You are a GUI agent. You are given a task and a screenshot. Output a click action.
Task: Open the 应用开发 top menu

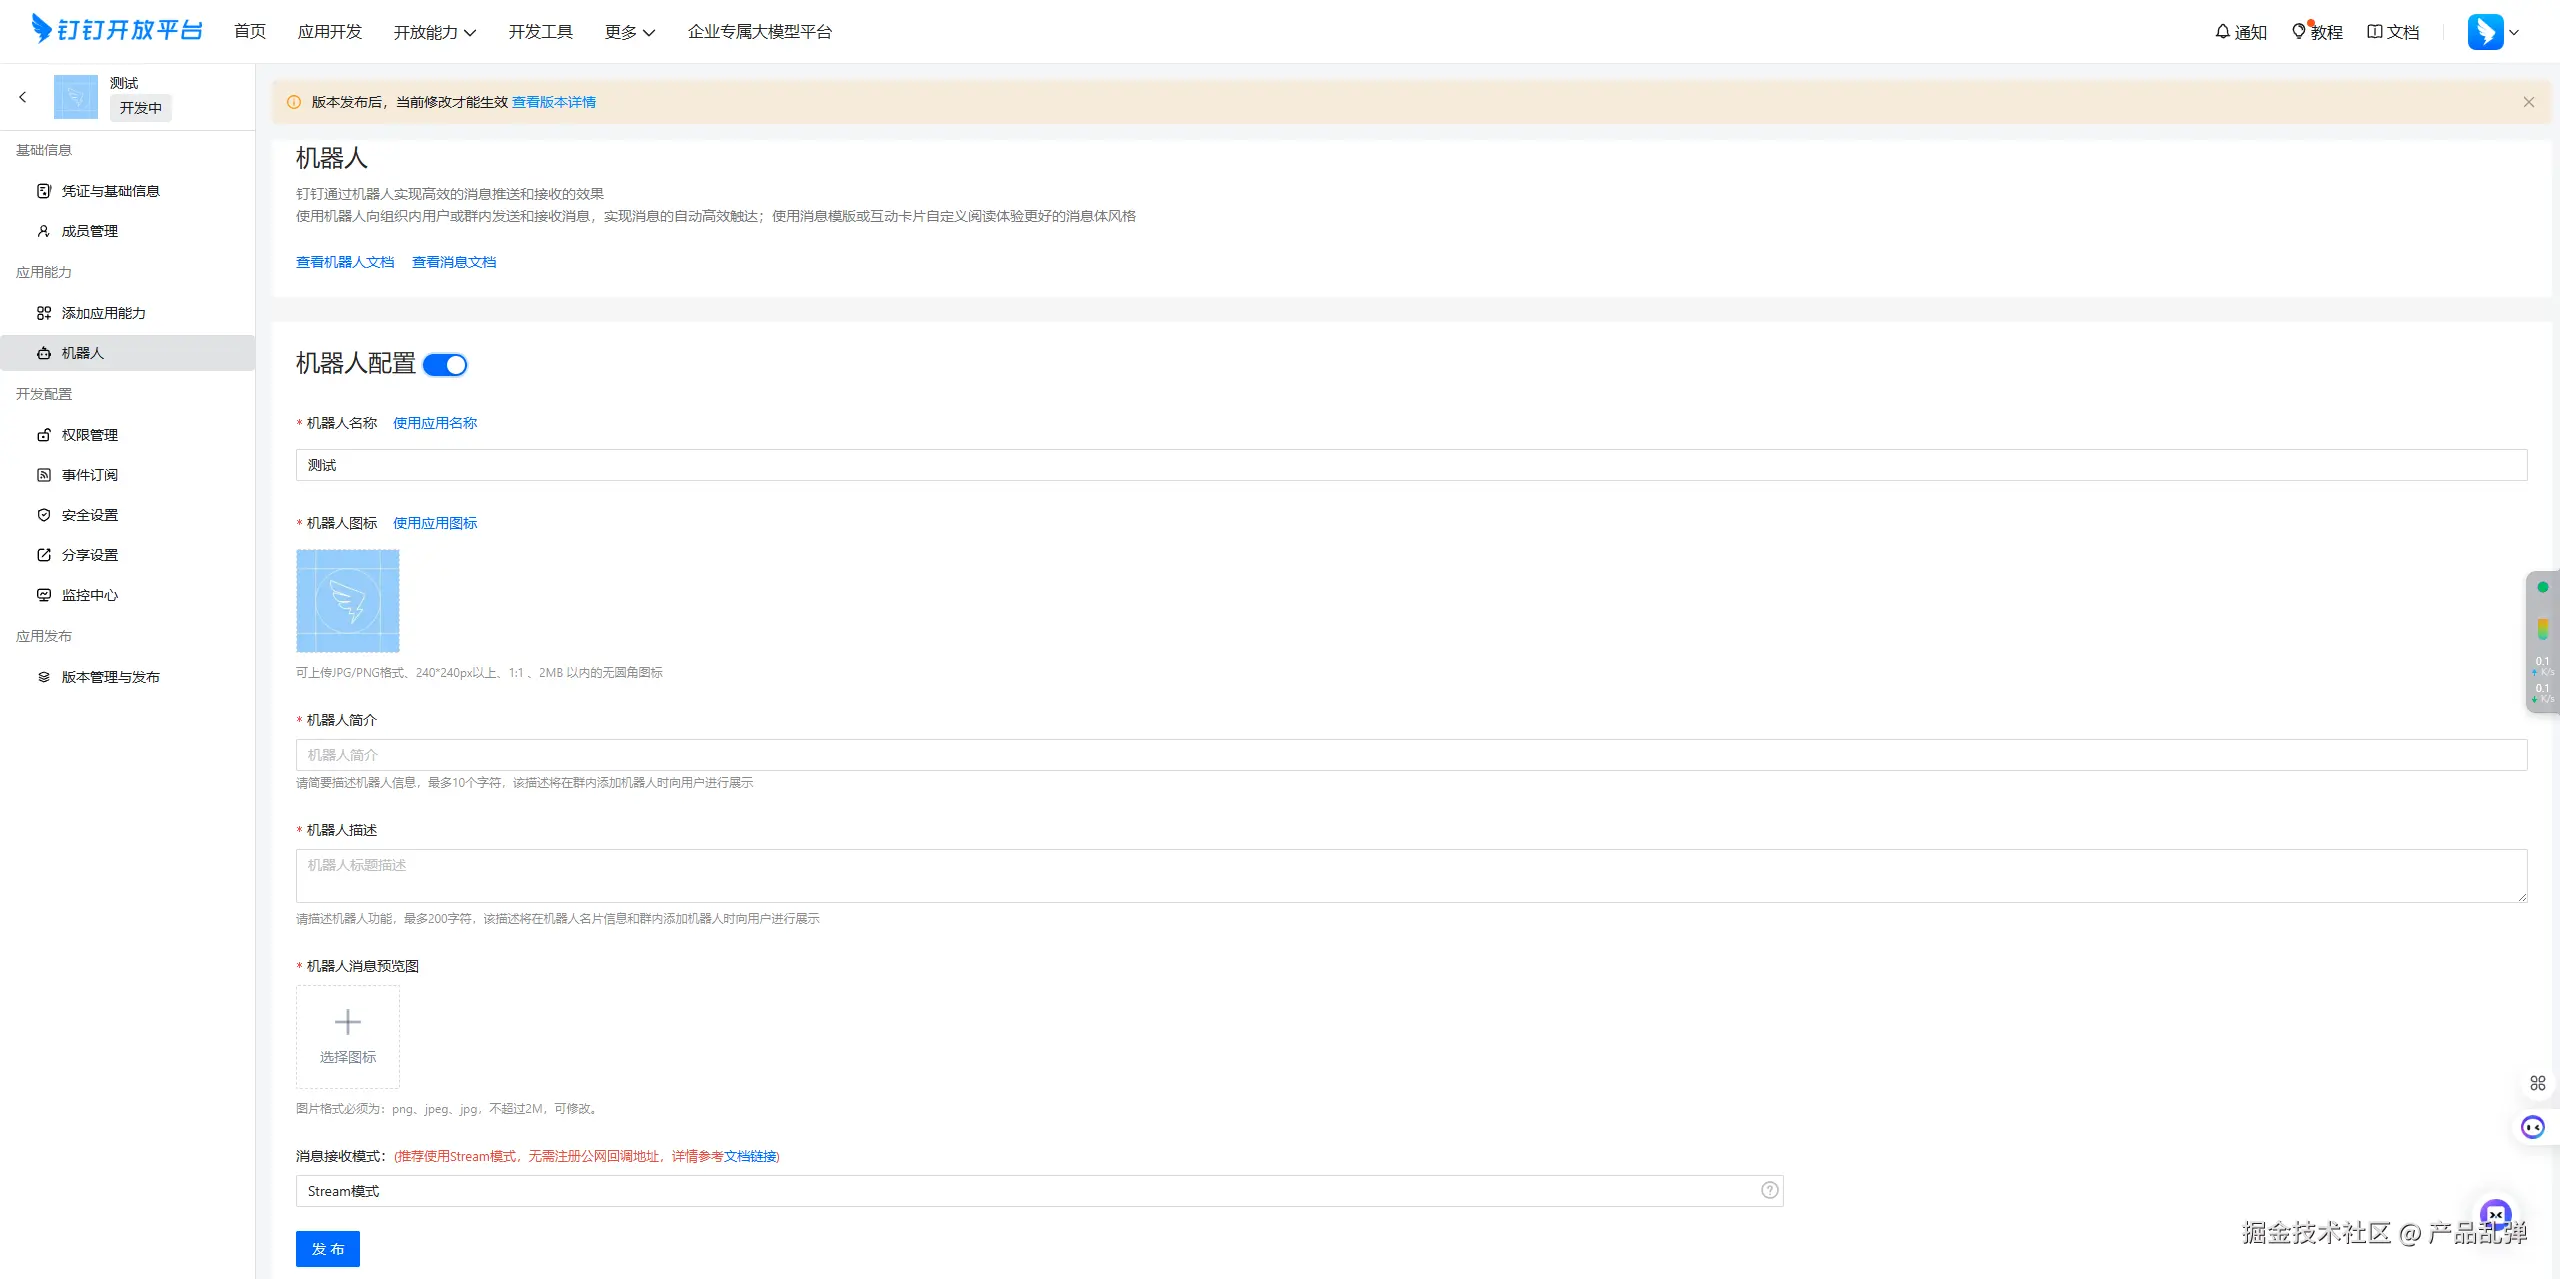[x=329, y=32]
